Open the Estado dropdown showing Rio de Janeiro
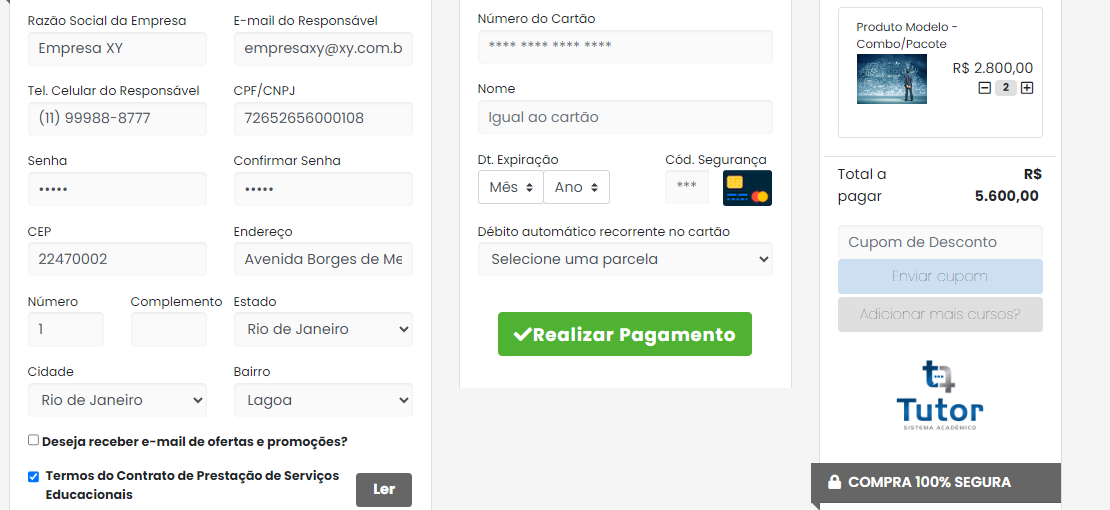1110x510 pixels. click(x=323, y=329)
